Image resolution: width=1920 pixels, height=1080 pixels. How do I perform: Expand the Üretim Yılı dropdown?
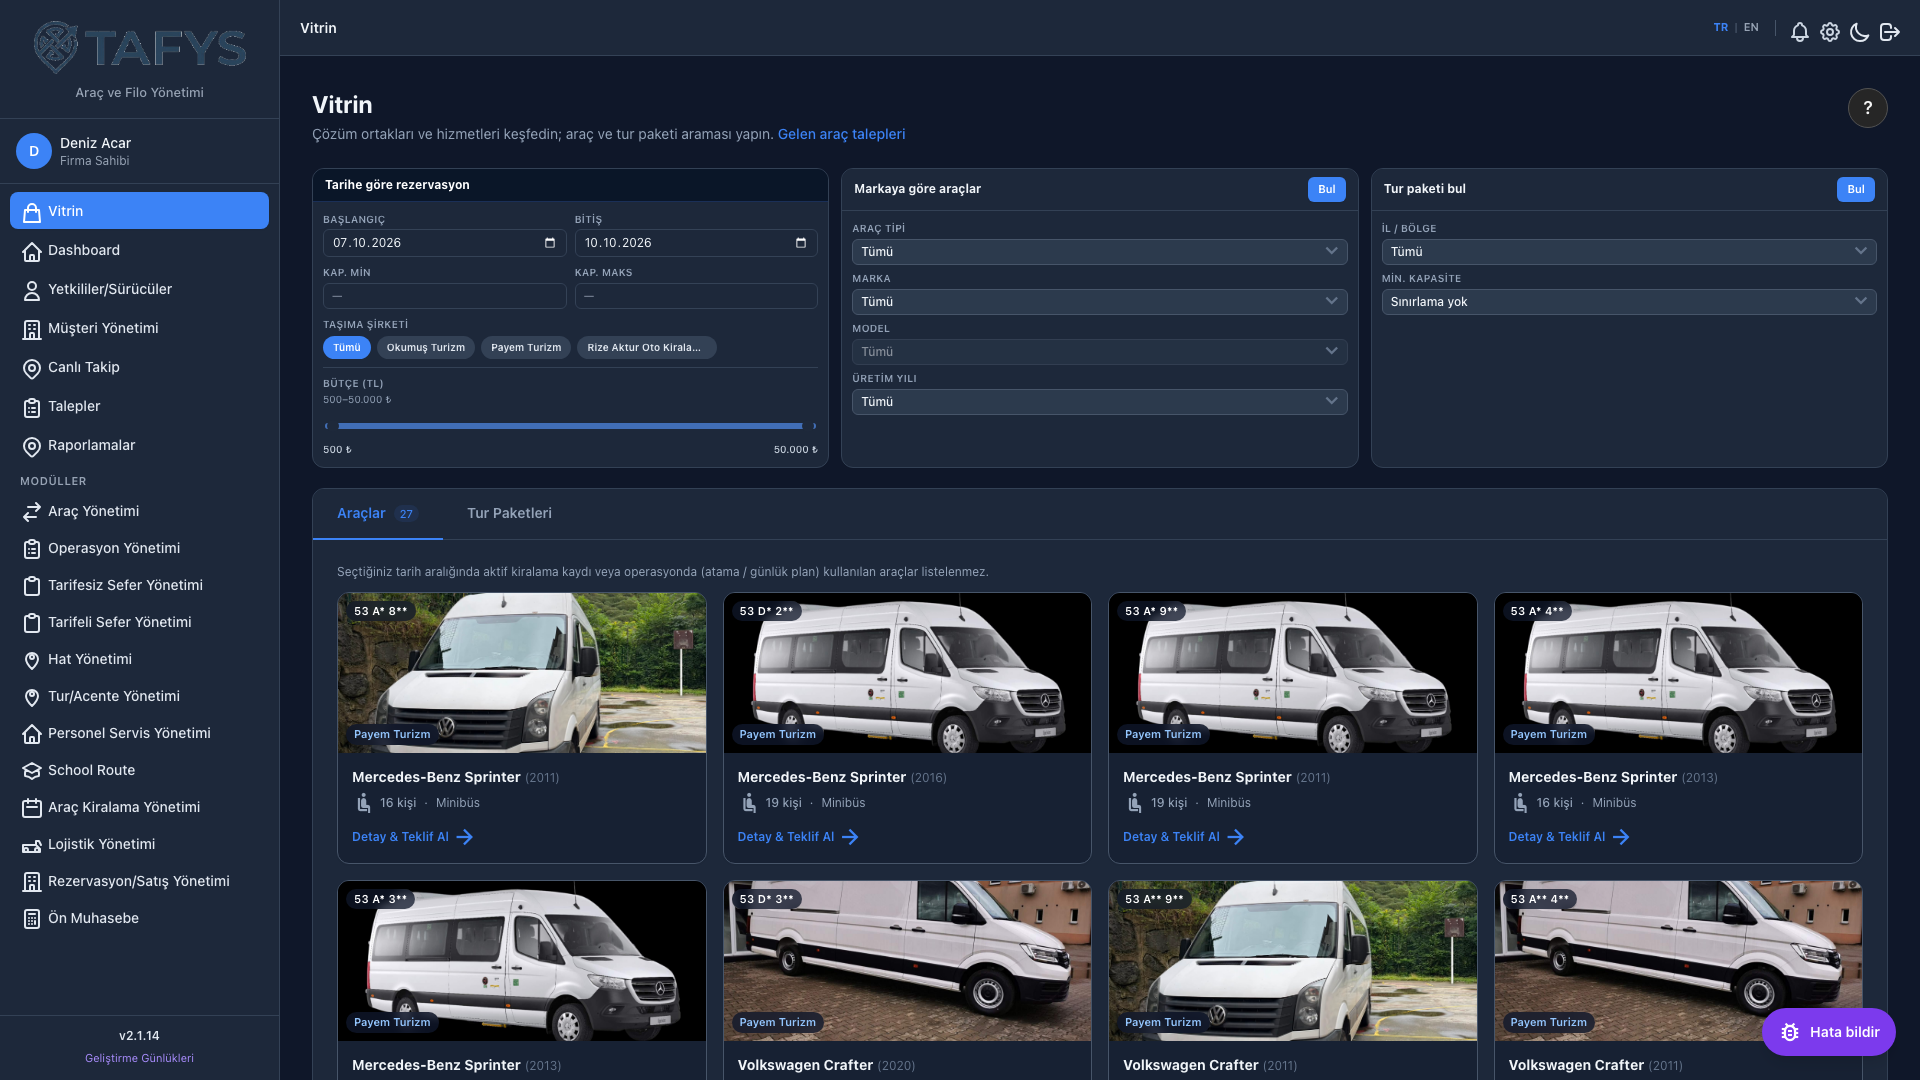click(x=1099, y=402)
